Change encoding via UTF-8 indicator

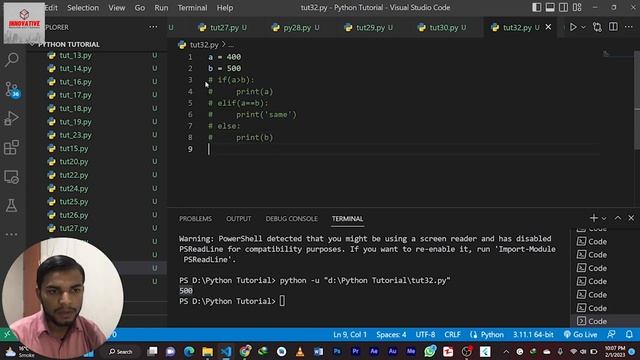[x=425, y=334]
